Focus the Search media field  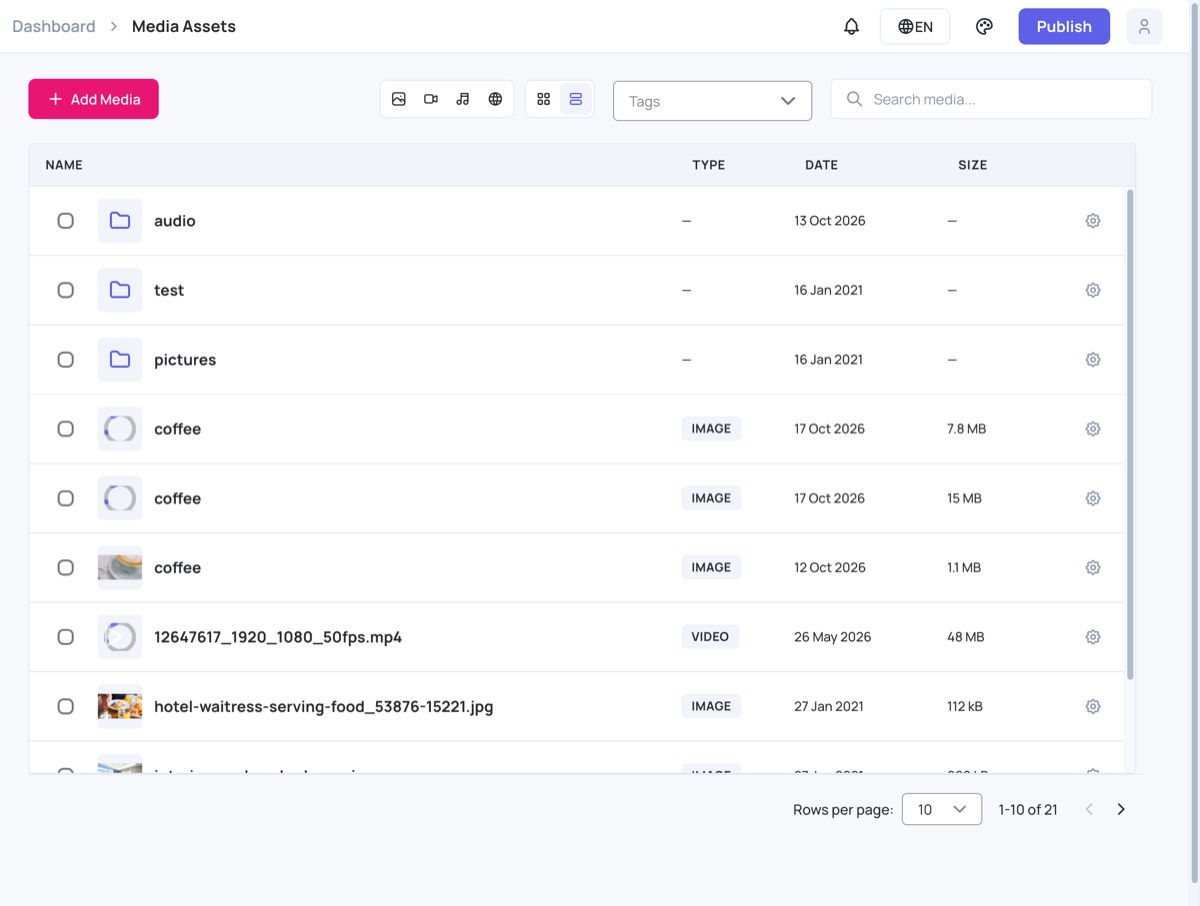(x=991, y=99)
